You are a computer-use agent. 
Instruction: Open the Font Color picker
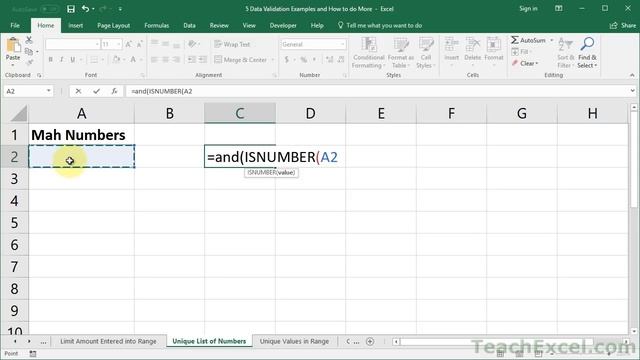coord(133,60)
